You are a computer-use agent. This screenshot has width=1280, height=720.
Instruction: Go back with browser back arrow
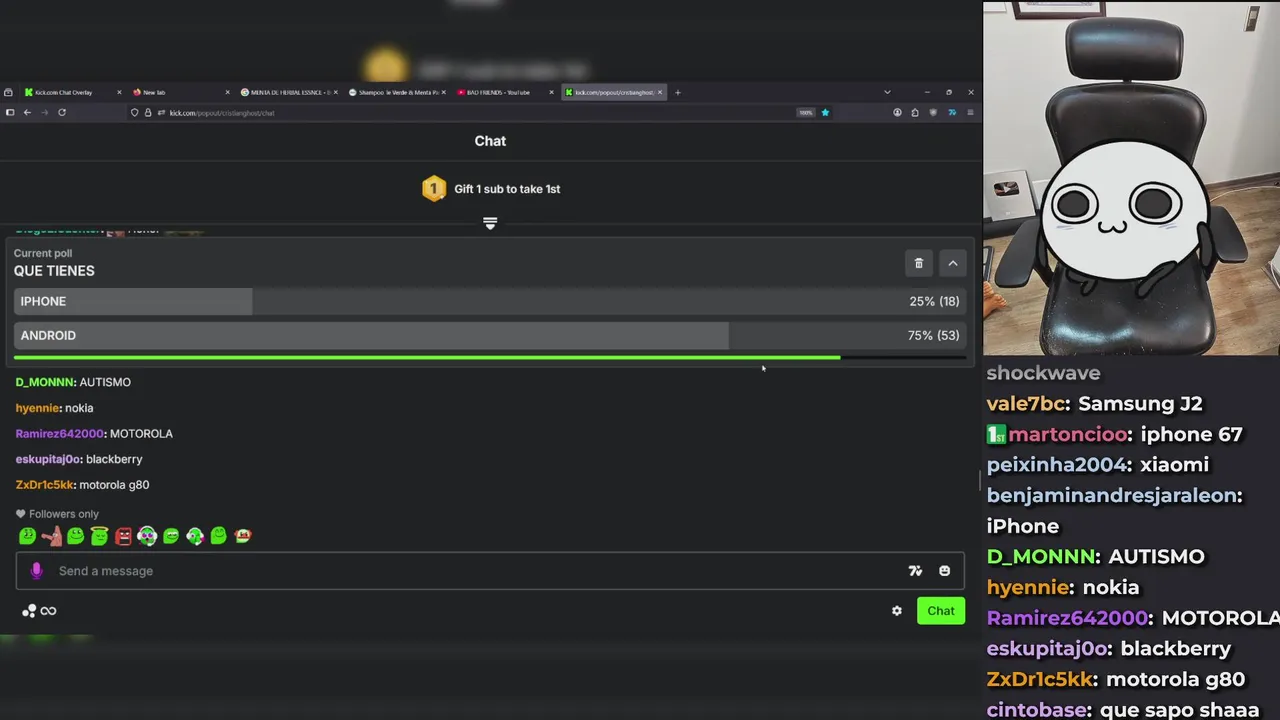tap(27, 113)
